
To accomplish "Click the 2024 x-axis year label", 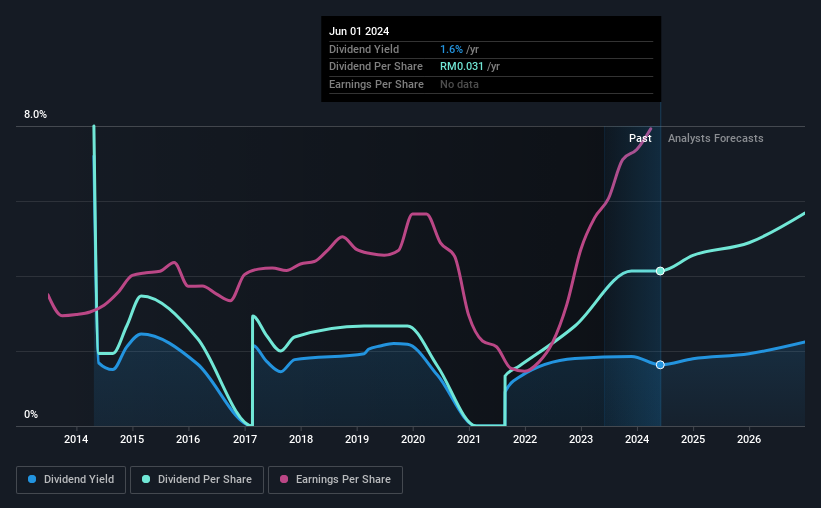I will [637, 439].
